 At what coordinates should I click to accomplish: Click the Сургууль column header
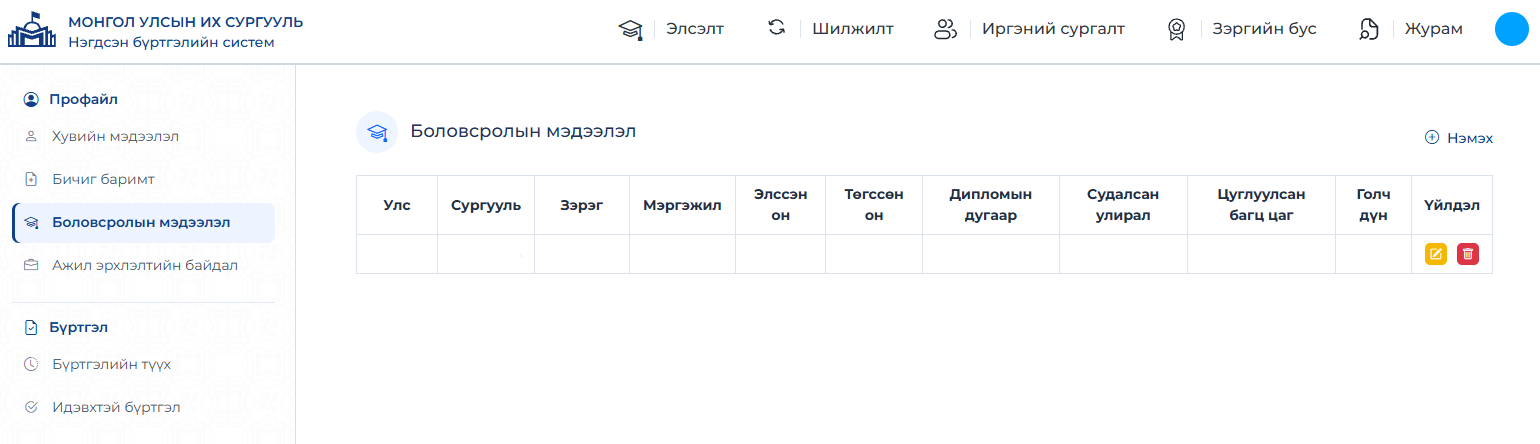486,205
